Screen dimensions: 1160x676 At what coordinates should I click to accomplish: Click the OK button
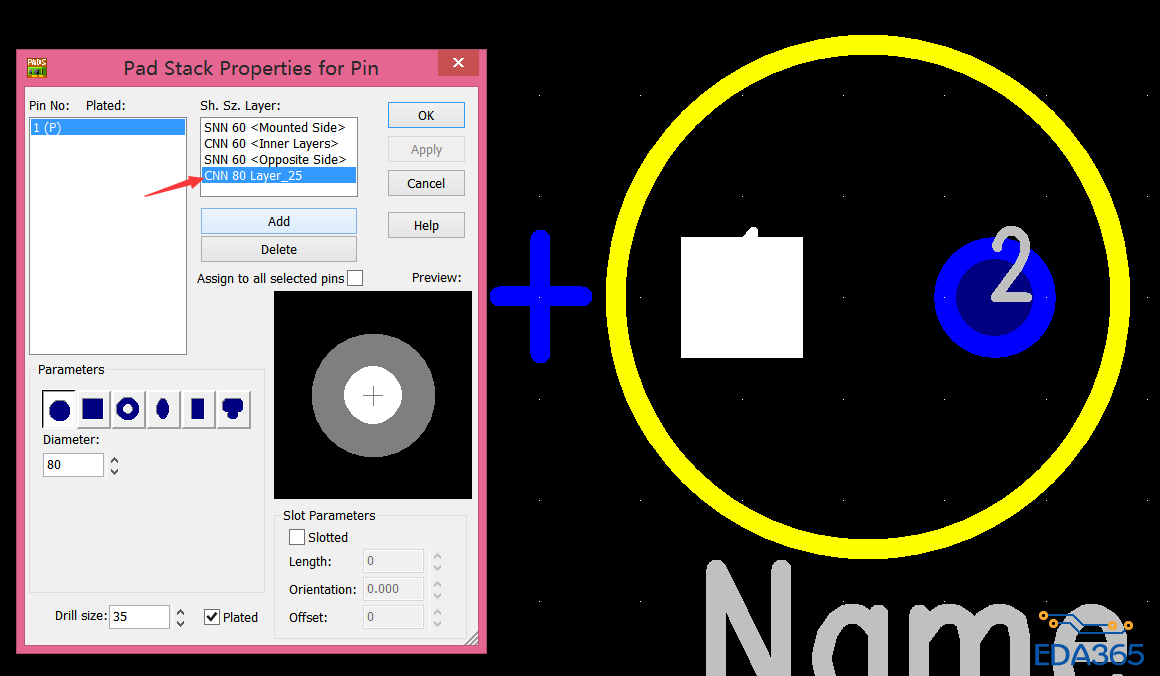point(426,115)
